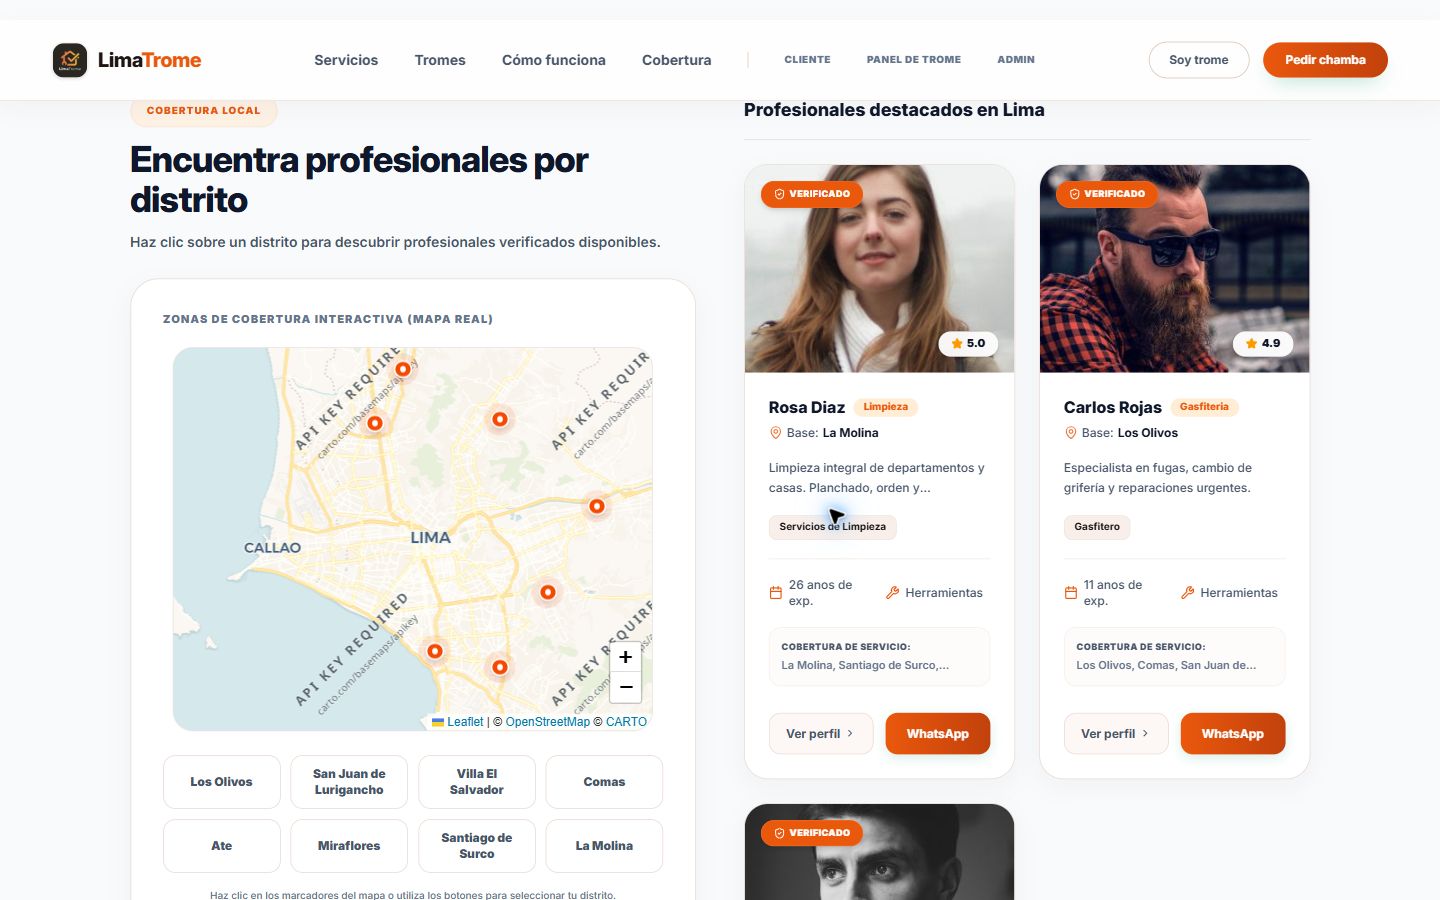This screenshot has height=900, width=1440.
Task: Click Carlos Rojas's profile photo
Action: pos(1175,269)
